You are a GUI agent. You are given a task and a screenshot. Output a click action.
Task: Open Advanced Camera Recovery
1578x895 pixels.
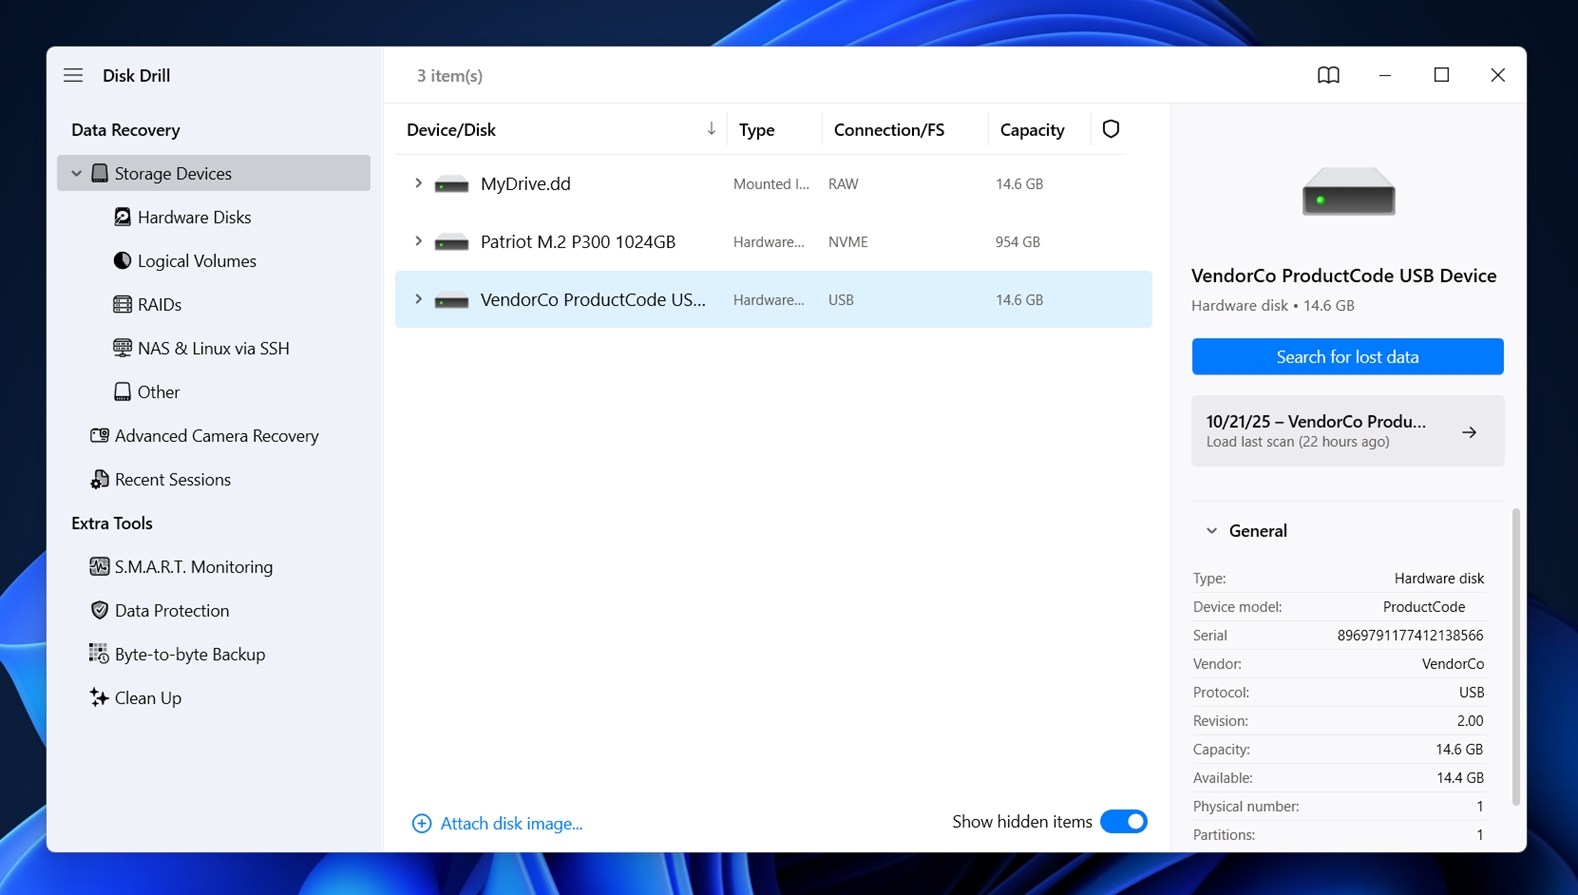click(x=216, y=436)
